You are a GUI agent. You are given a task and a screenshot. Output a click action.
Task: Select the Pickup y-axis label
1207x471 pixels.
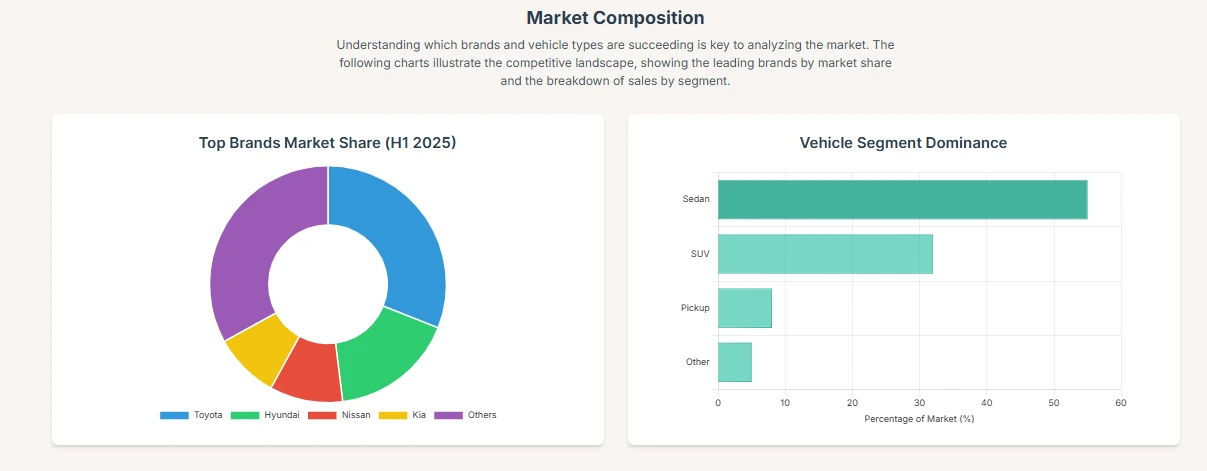click(695, 308)
